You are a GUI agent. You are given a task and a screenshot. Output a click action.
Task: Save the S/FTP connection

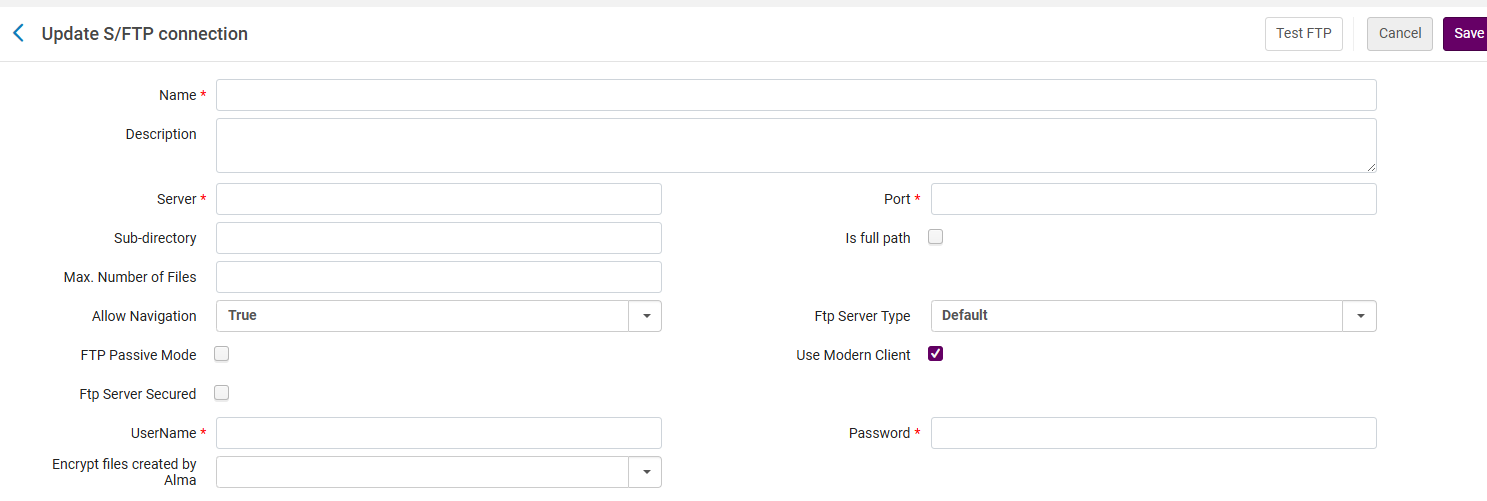[x=1466, y=33]
